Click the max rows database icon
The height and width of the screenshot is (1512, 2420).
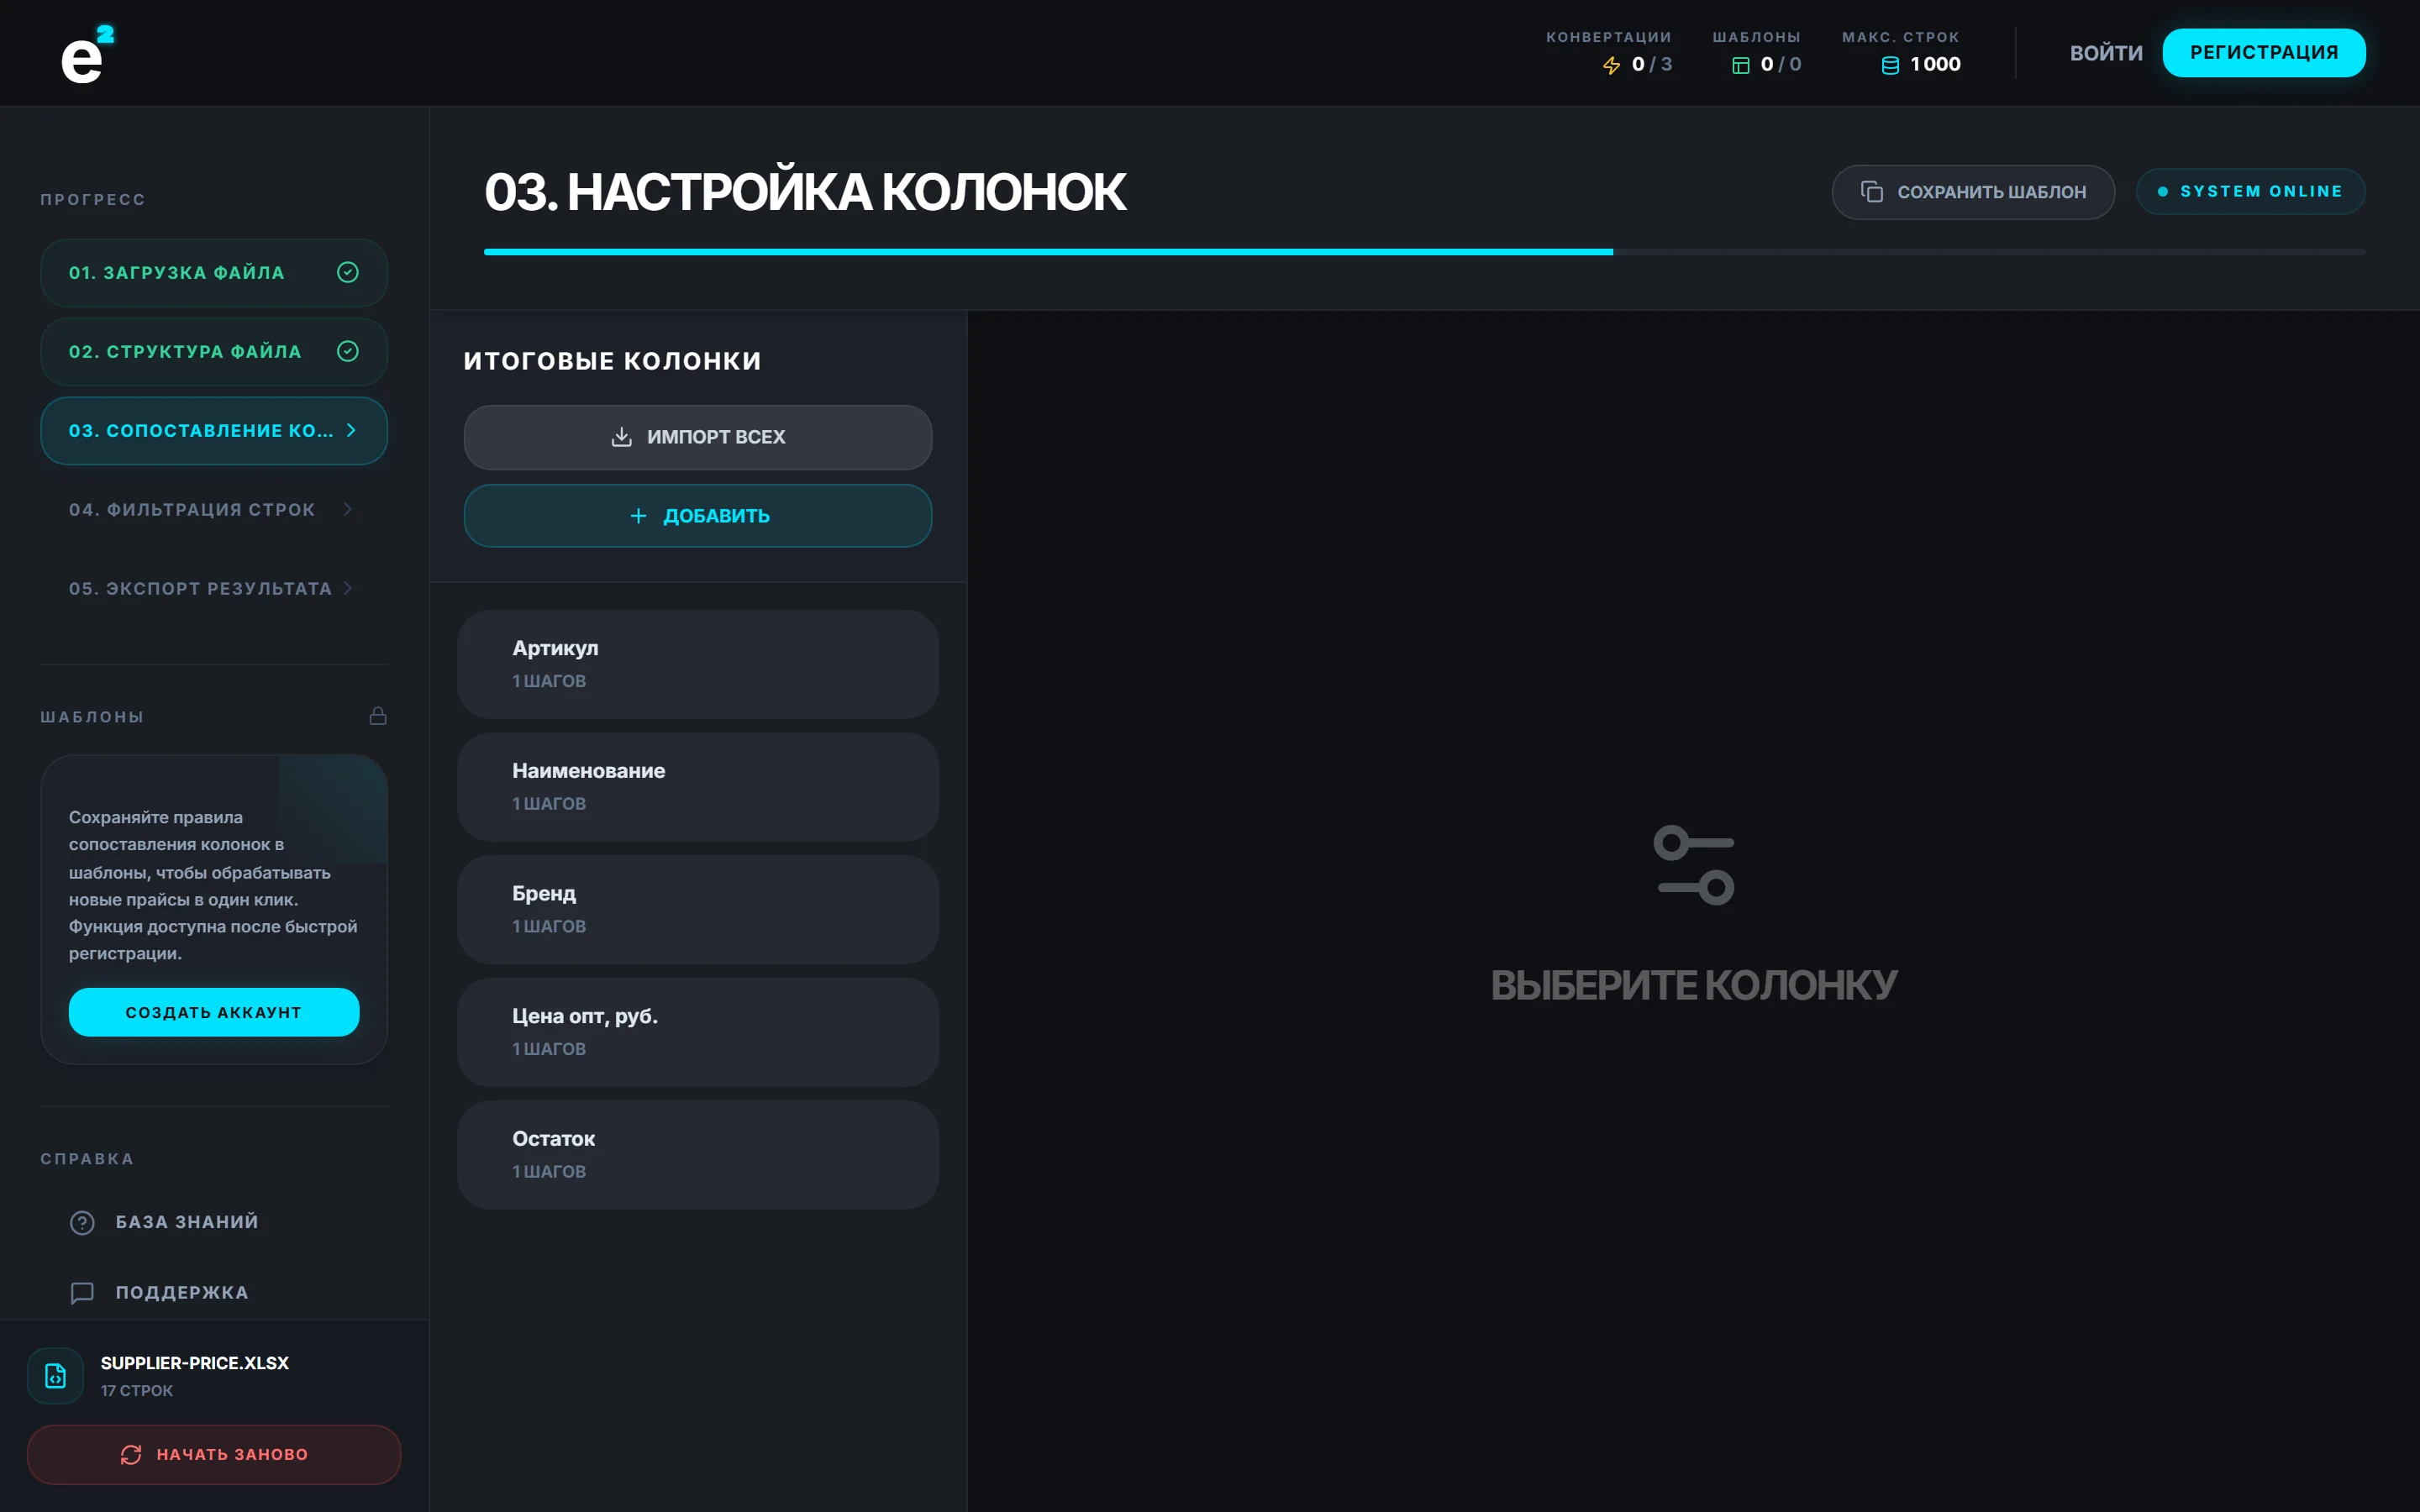(x=1890, y=65)
